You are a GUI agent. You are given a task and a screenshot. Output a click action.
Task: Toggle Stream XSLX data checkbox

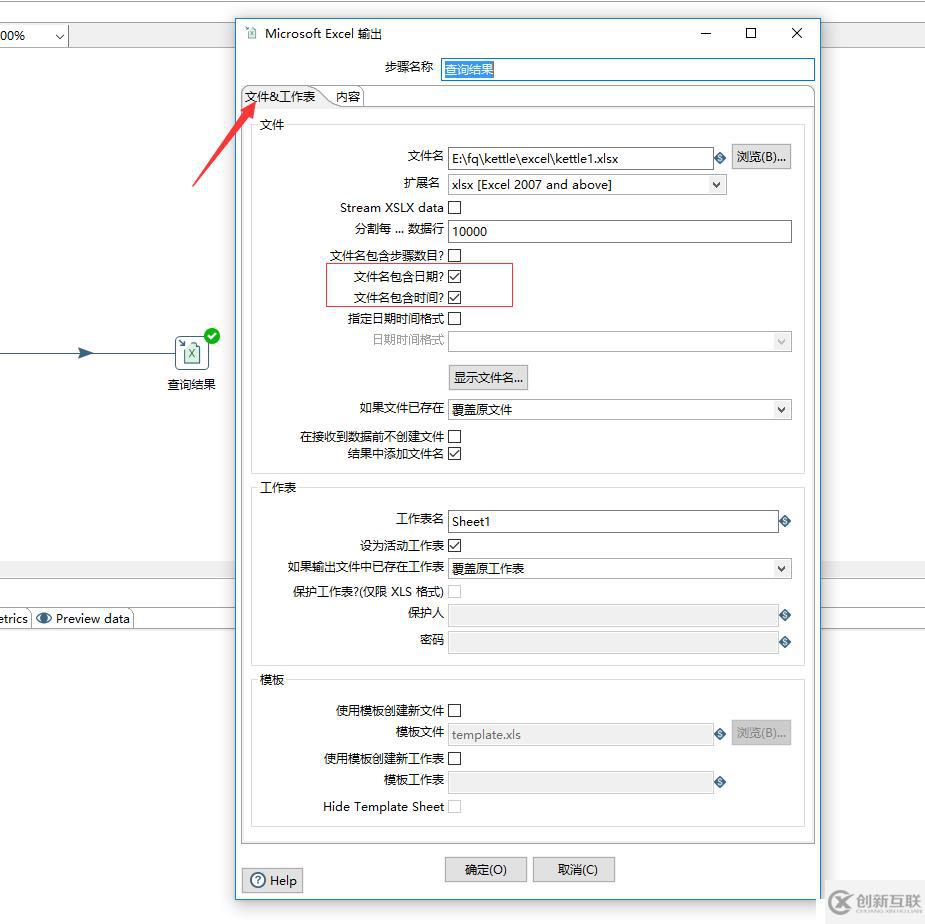coord(454,208)
